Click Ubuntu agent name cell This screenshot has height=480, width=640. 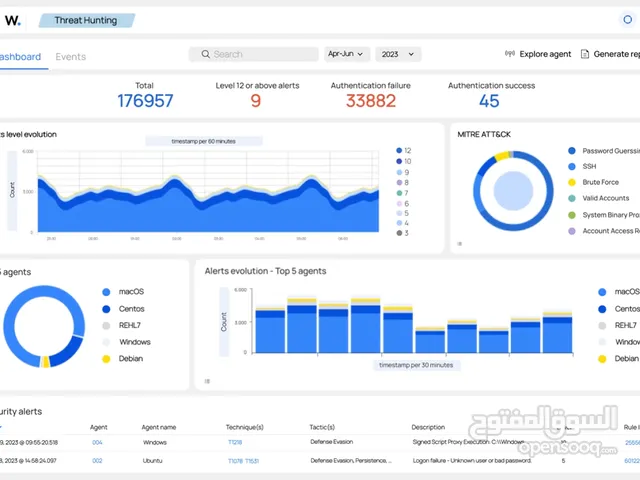pyautogui.click(x=152, y=461)
